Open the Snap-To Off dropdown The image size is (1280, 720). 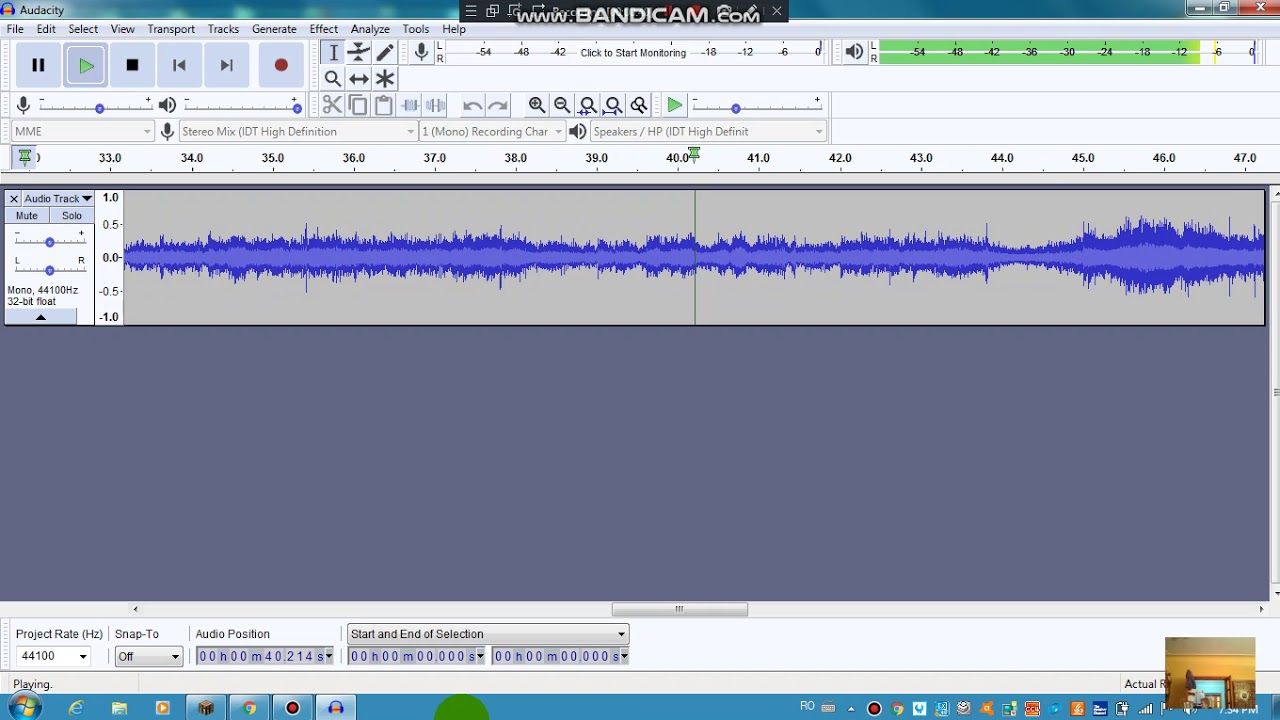click(x=148, y=656)
